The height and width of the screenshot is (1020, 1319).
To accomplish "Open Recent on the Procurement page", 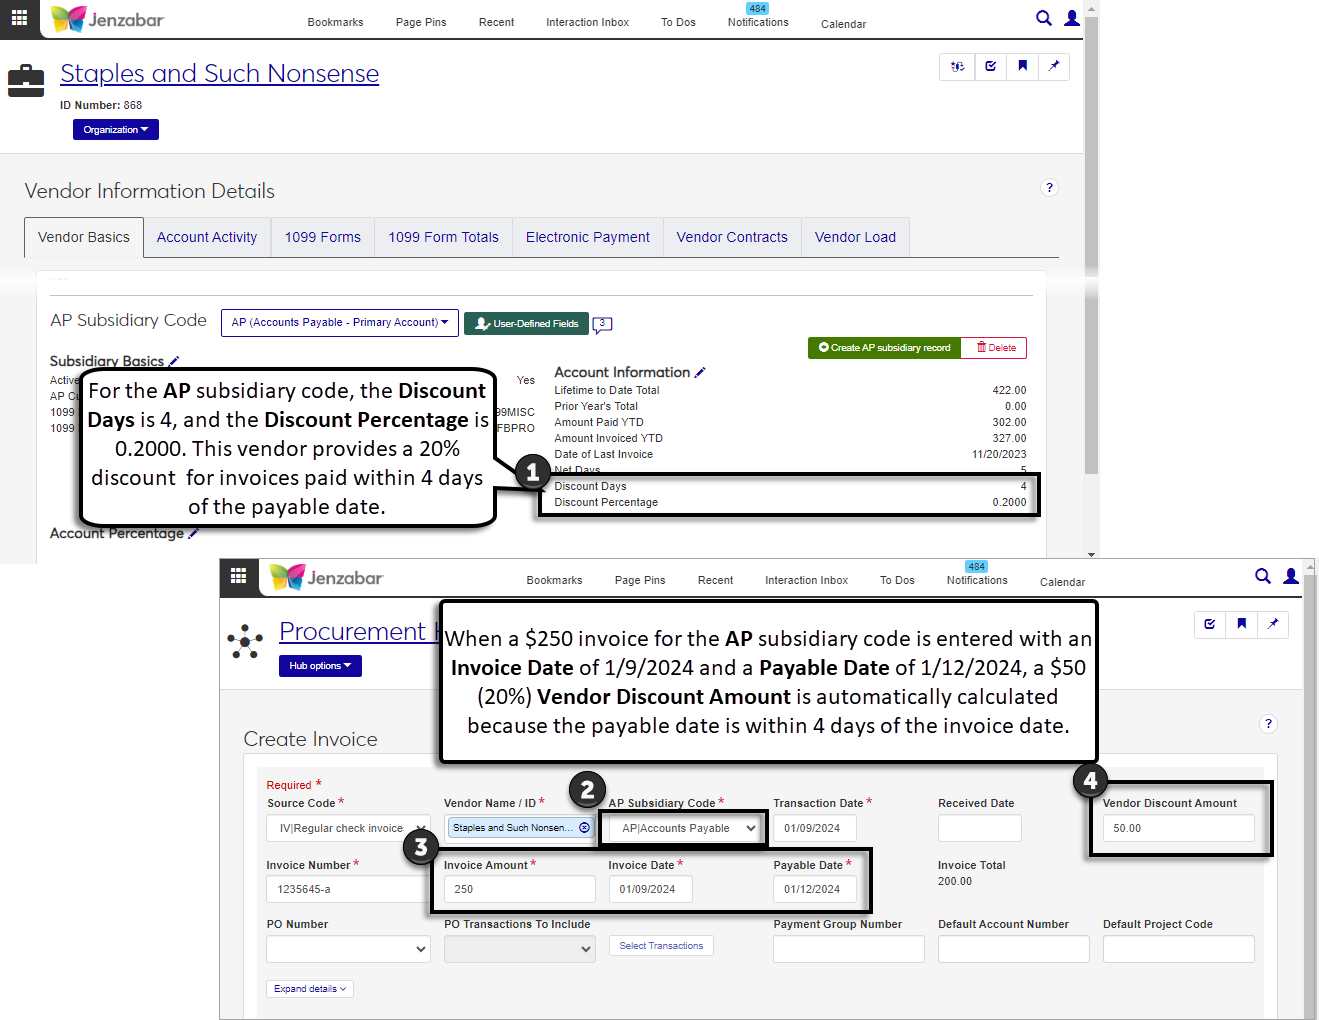I will click(x=716, y=580).
